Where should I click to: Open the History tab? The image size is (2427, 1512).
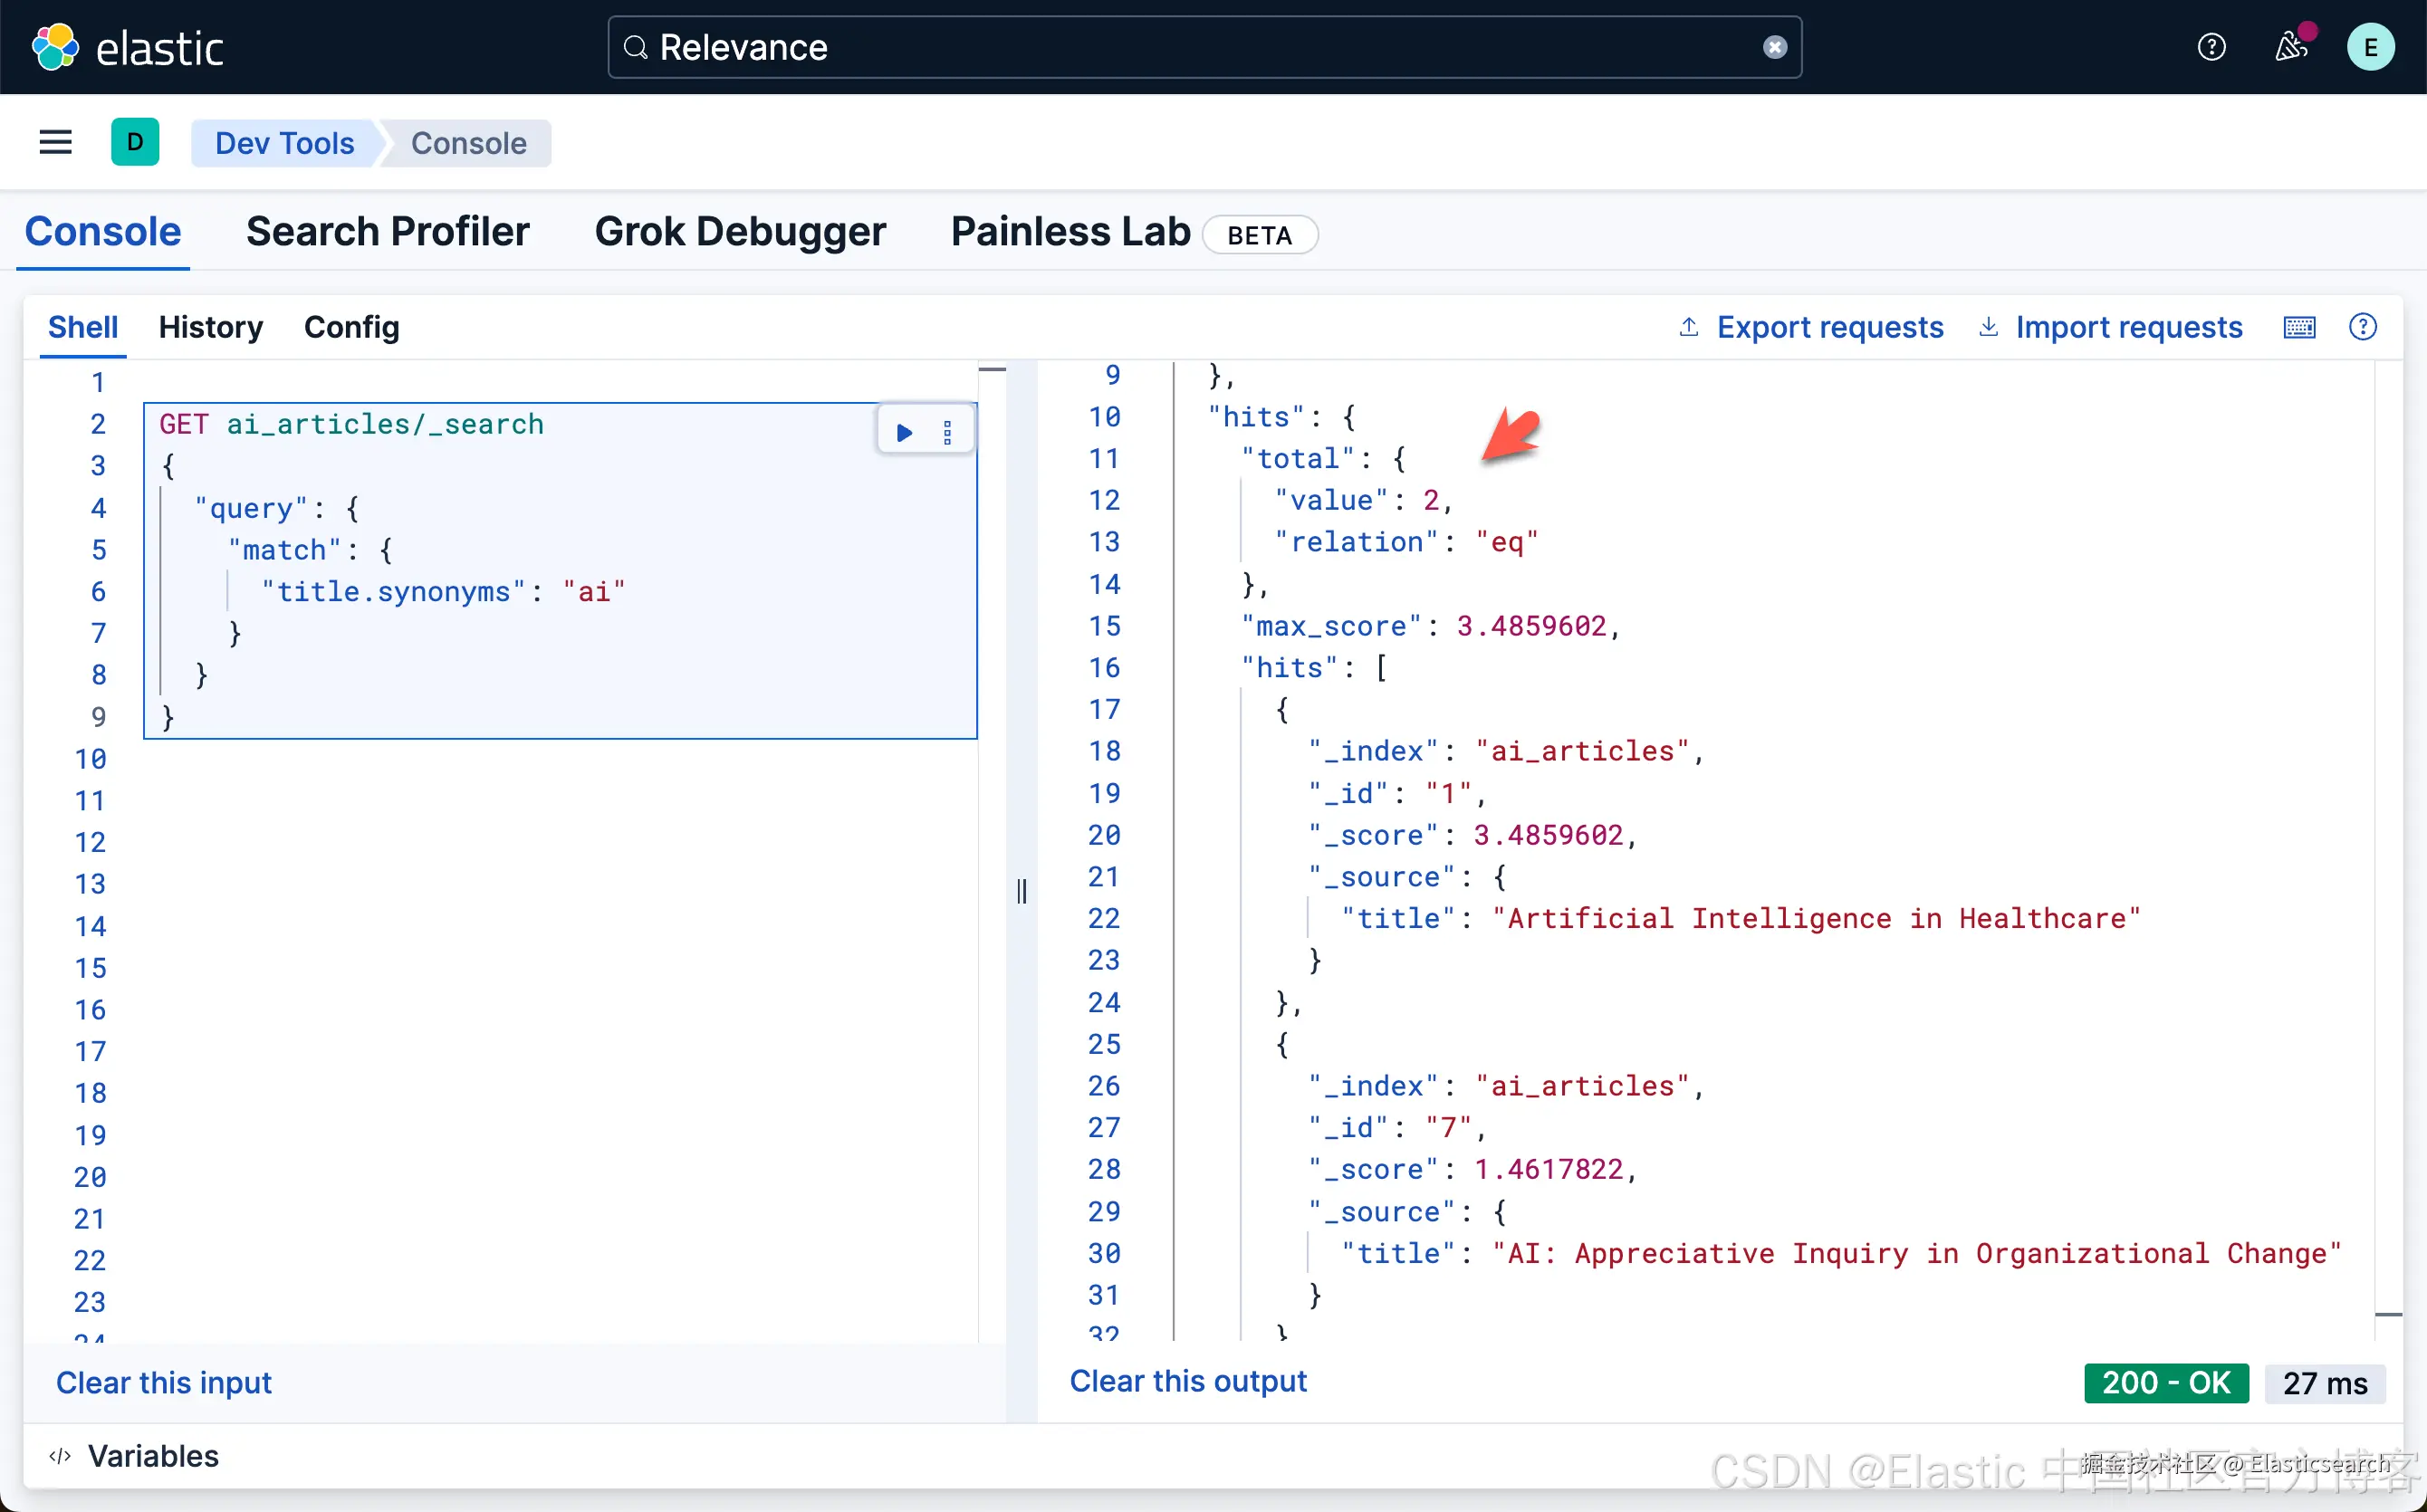coord(210,327)
